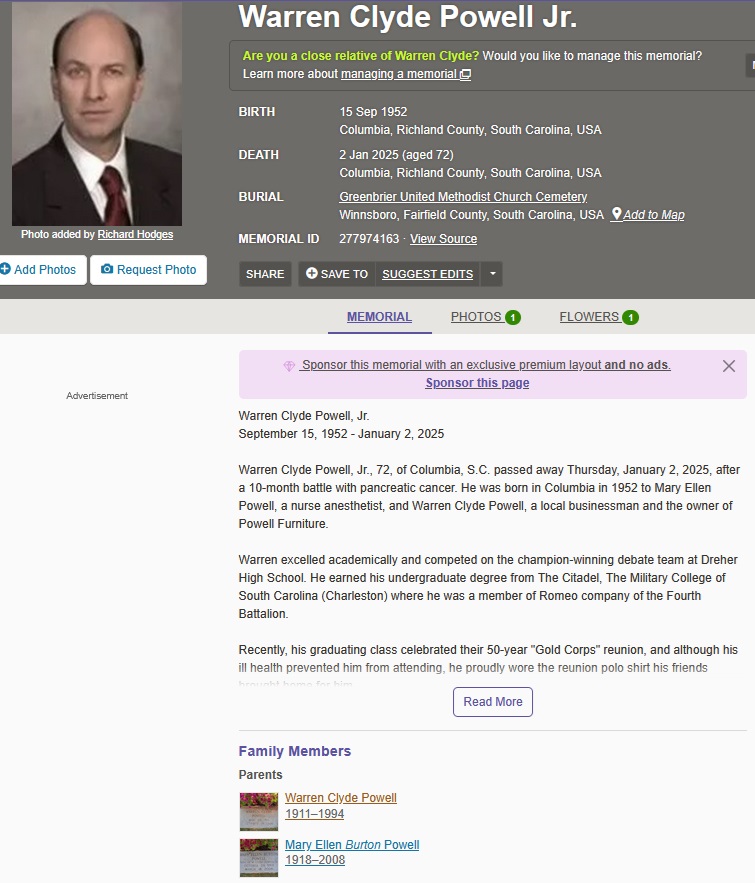755x883 pixels.
Task: Click the SHARE button
Action: [x=265, y=274]
